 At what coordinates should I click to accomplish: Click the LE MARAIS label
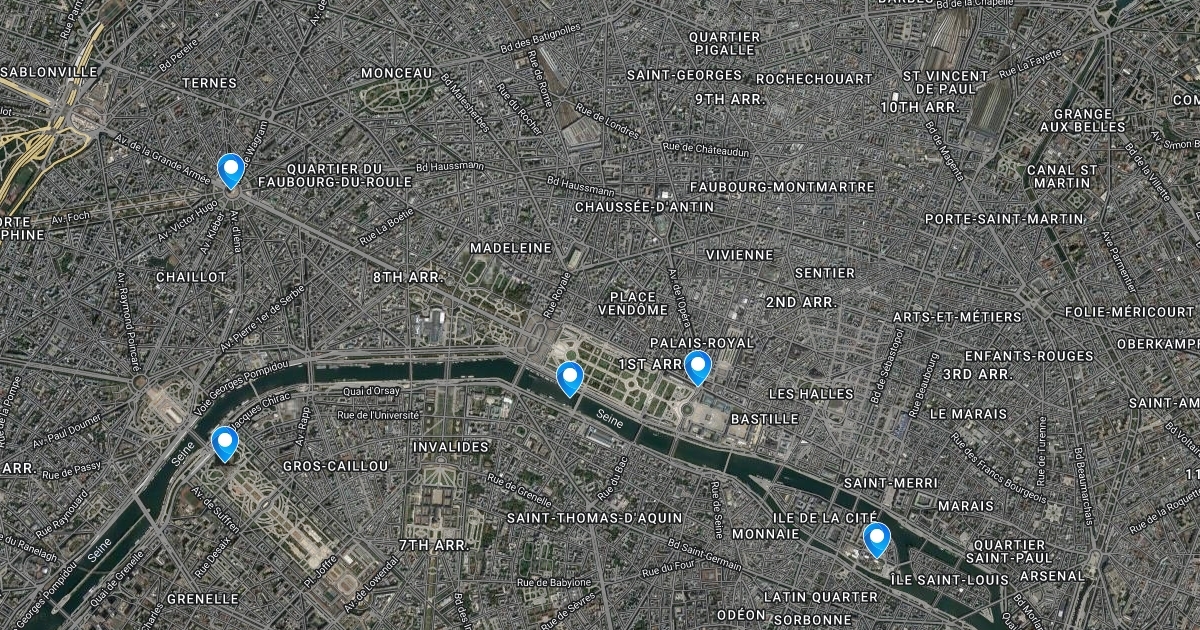pos(966,413)
